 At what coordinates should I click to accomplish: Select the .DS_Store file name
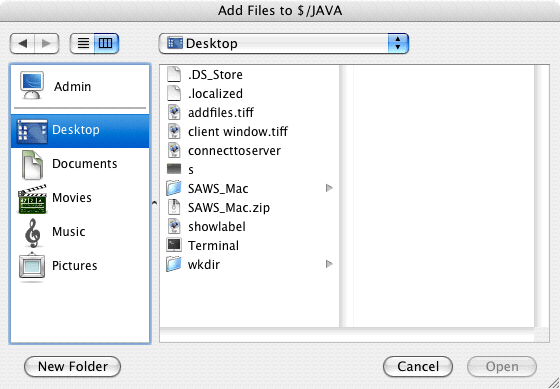pyautogui.click(x=215, y=75)
